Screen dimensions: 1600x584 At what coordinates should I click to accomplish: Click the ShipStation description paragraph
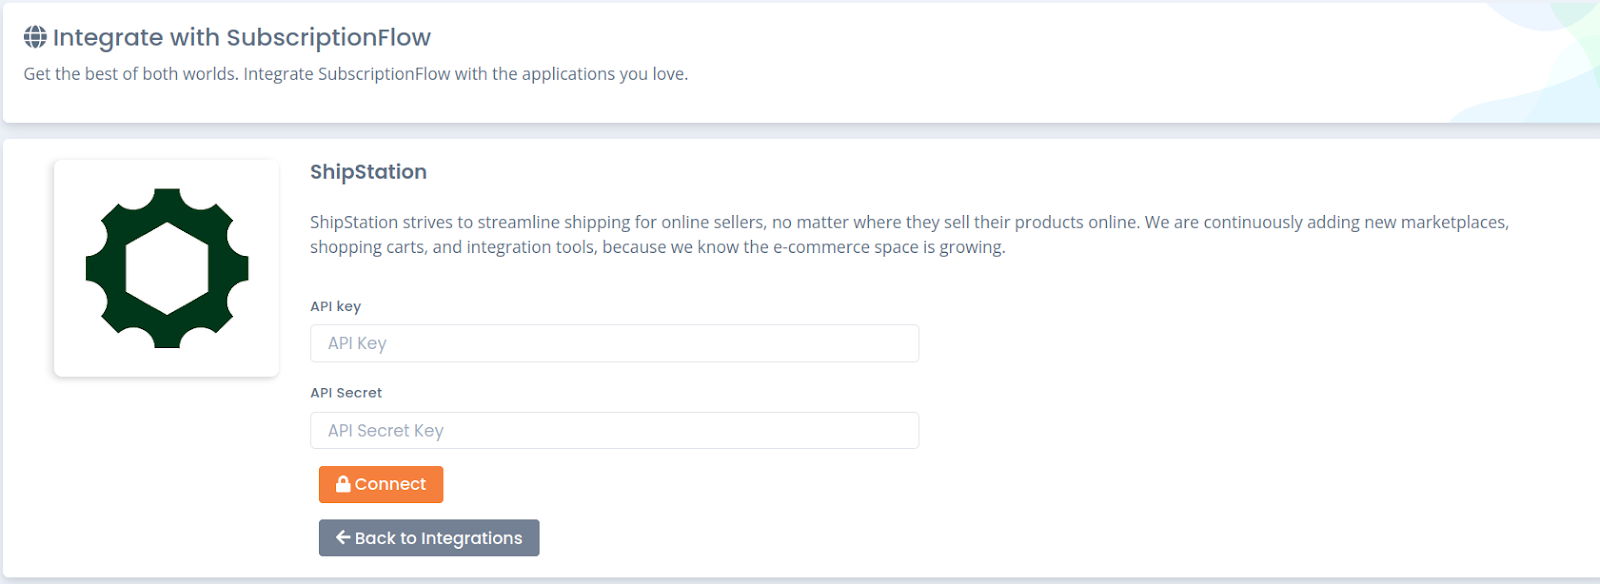point(909,234)
